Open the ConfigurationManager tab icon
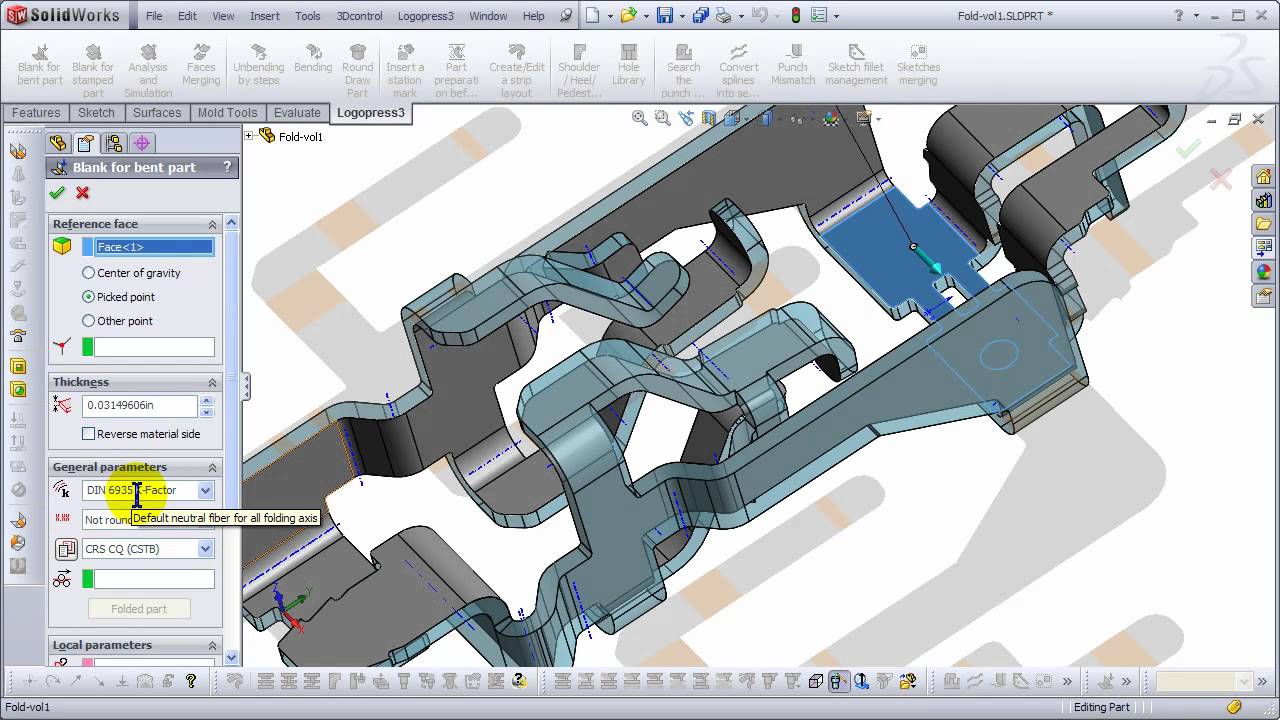This screenshot has height=720, width=1280. coord(114,143)
